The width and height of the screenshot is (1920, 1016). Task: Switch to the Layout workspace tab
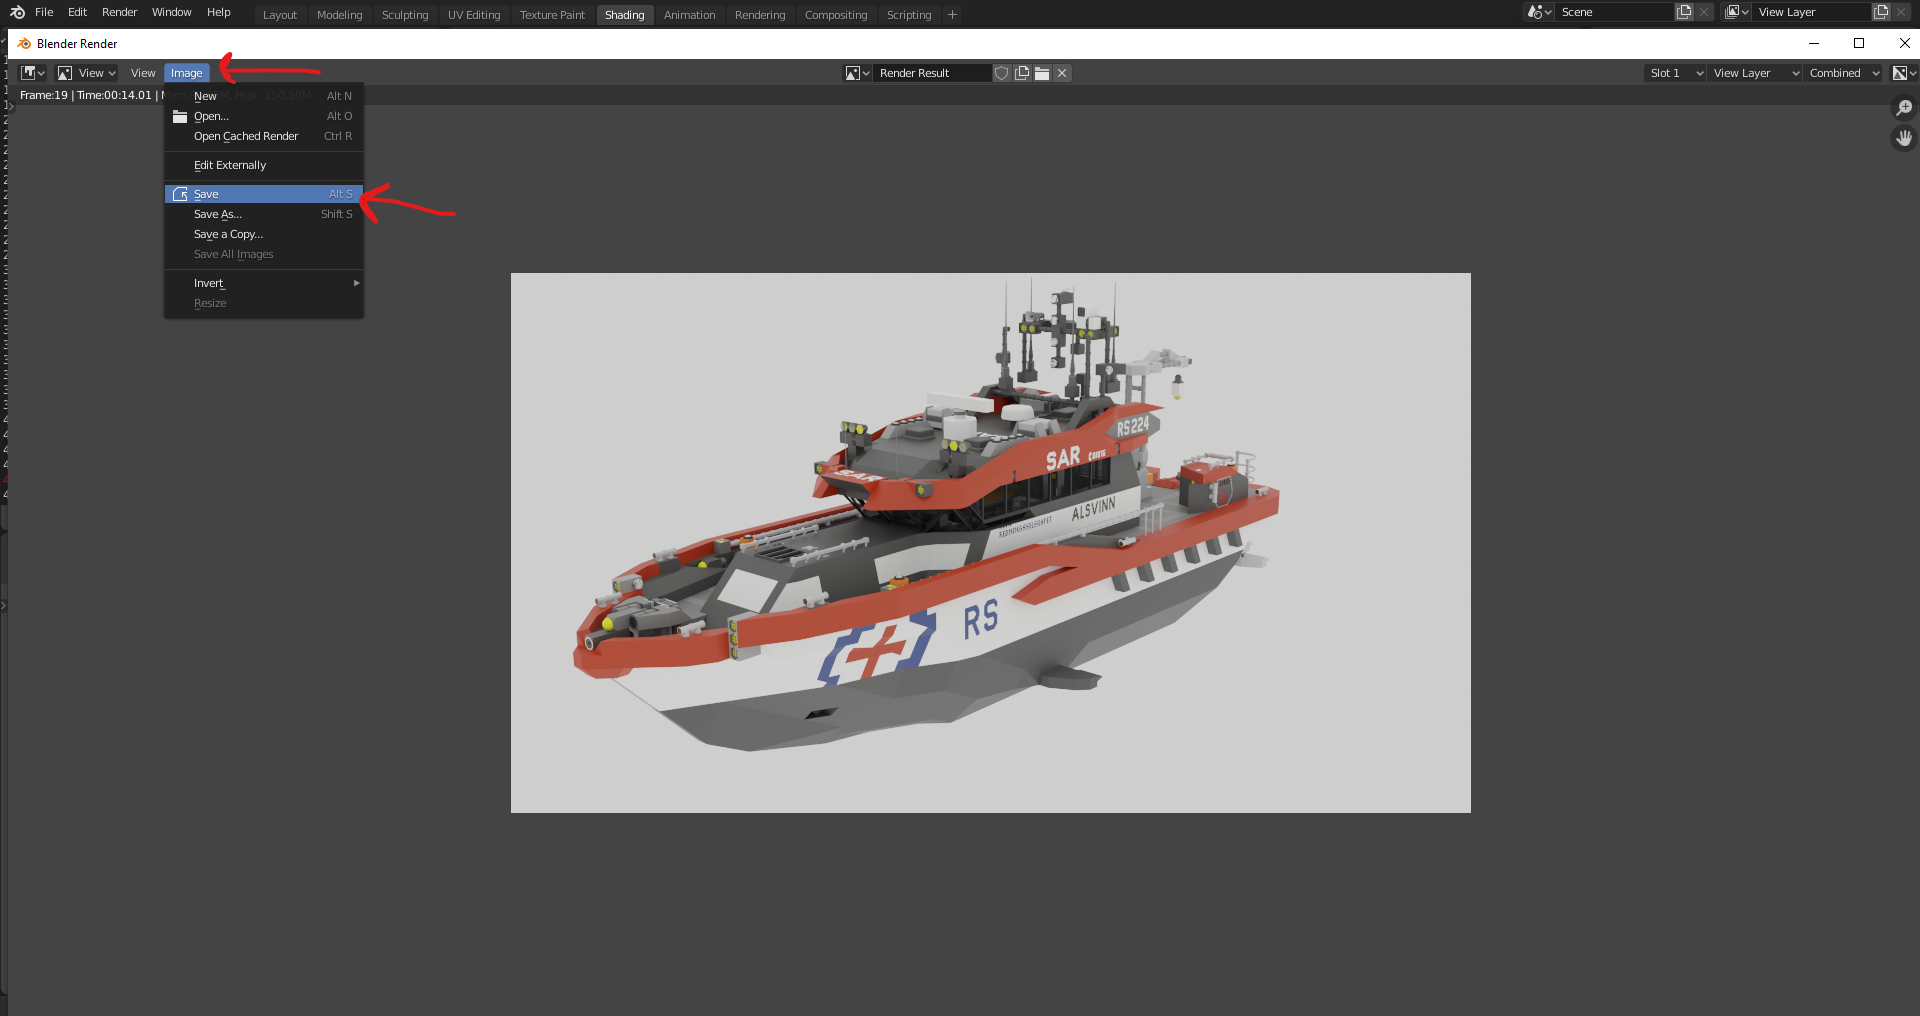[280, 15]
